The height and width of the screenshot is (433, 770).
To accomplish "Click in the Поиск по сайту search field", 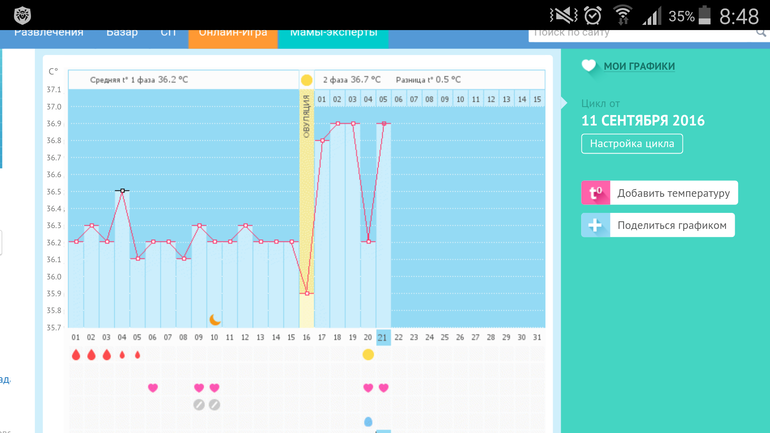I will [640, 34].
